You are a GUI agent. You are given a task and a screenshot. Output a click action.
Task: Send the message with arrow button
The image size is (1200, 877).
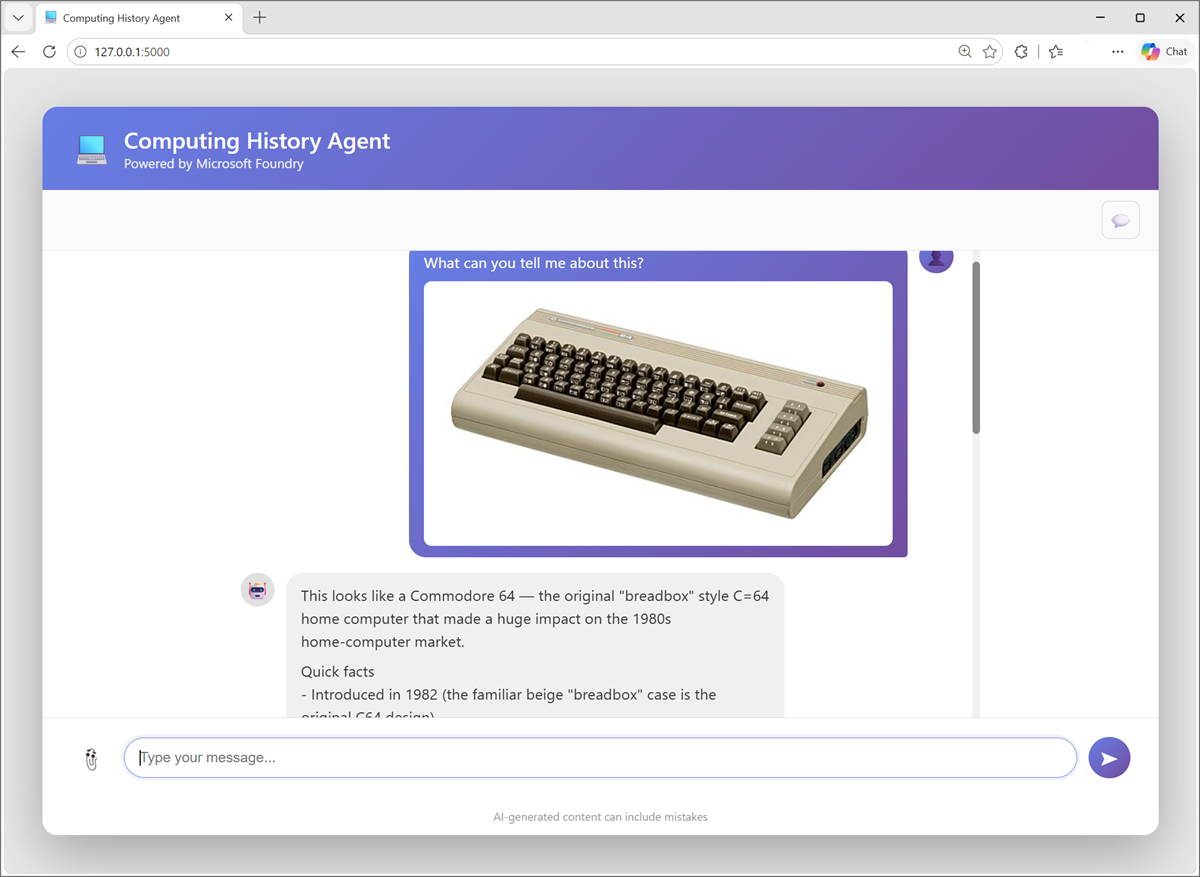pyautogui.click(x=1109, y=758)
